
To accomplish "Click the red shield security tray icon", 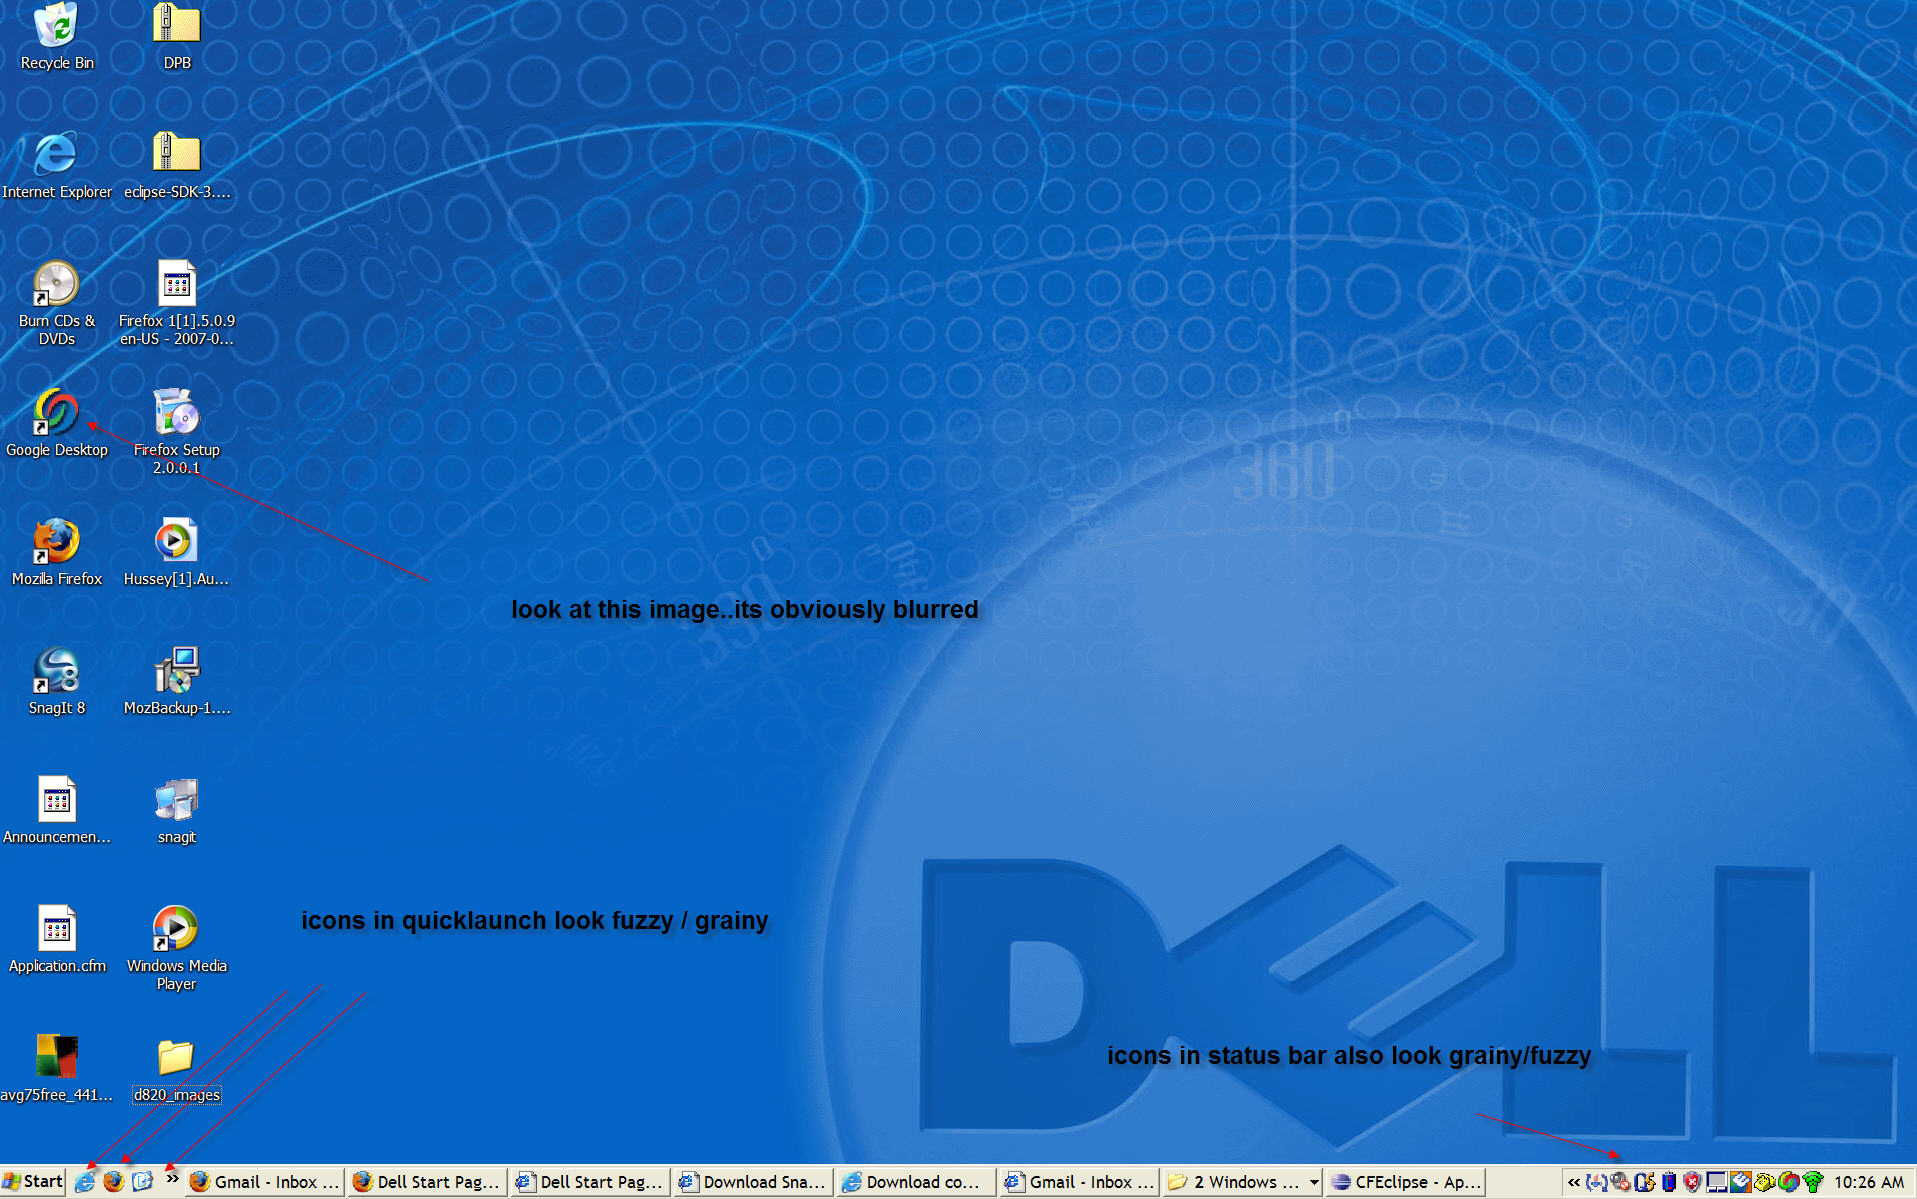I will point(1693,1182).
